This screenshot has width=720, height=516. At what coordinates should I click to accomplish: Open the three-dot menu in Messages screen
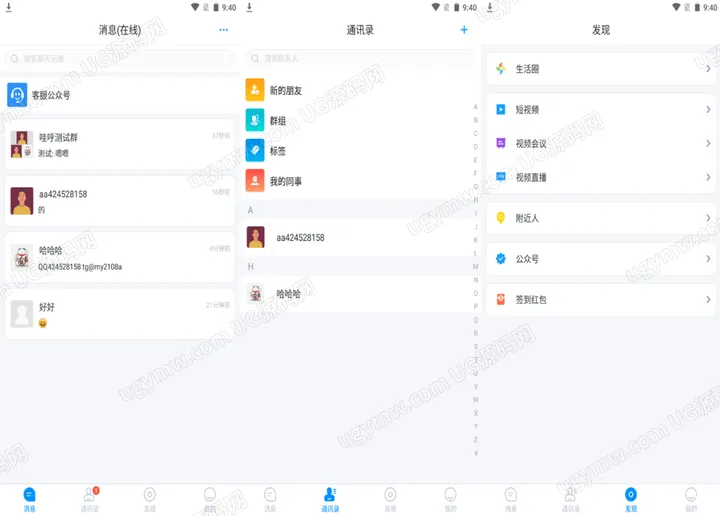pos(224,30)
